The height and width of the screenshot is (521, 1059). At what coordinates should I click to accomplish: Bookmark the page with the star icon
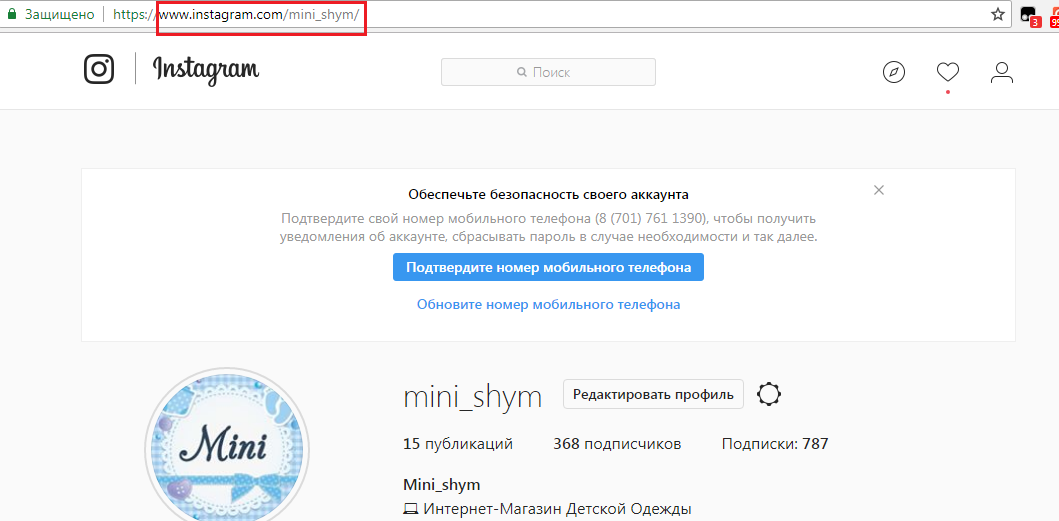point(998,14)
